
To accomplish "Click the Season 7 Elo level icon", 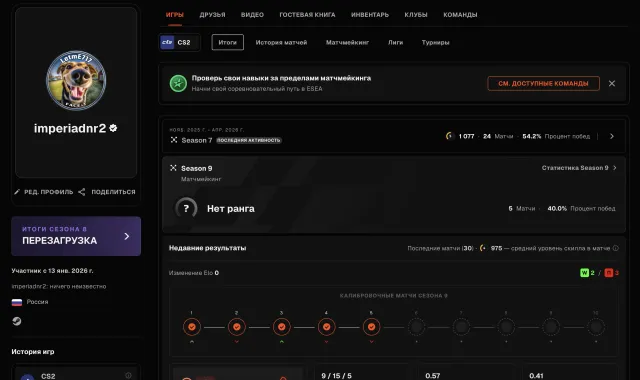I will click(x=449, y=136).
